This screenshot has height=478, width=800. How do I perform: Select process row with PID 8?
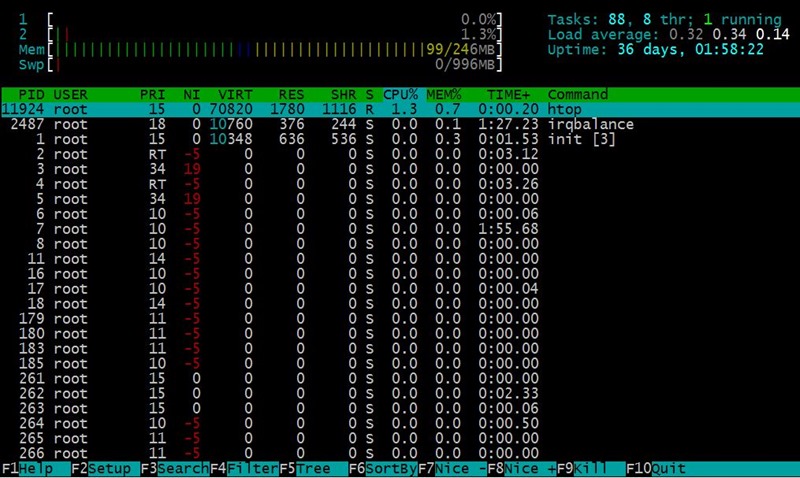[x=400, y=244]
